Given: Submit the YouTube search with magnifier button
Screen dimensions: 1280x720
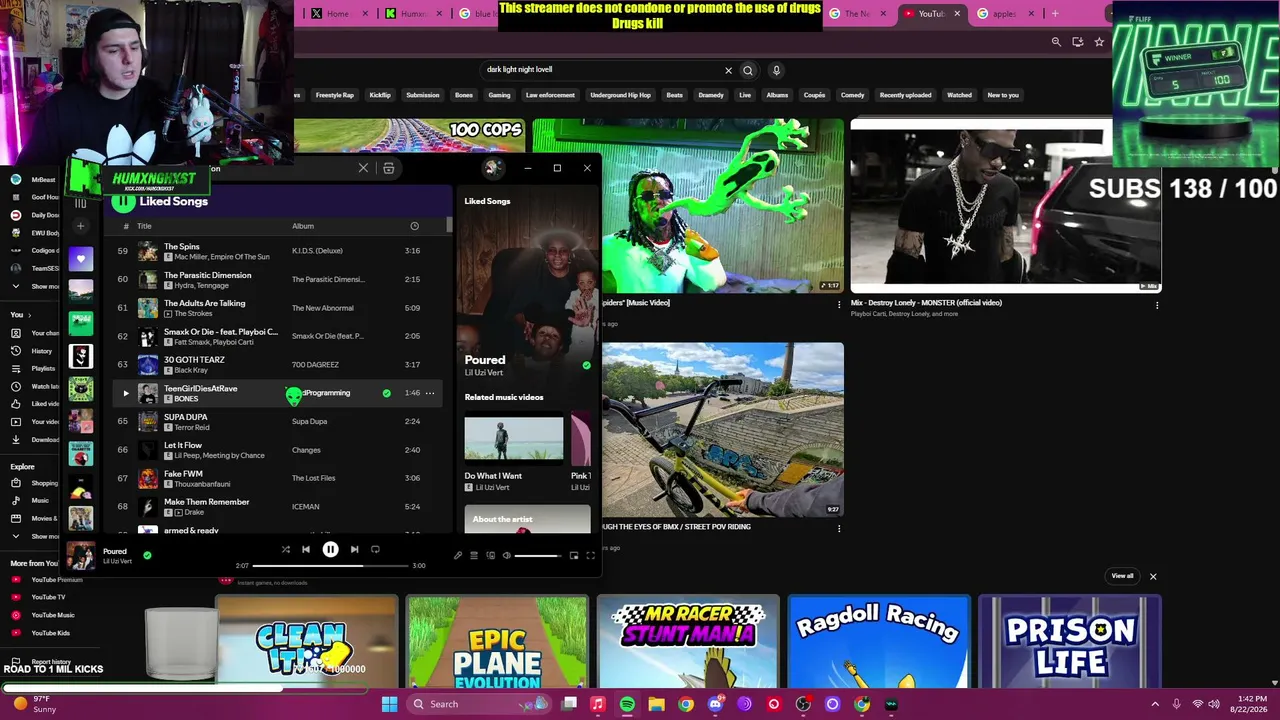Looking at the screenshot, I should click(x=748, y=70).
